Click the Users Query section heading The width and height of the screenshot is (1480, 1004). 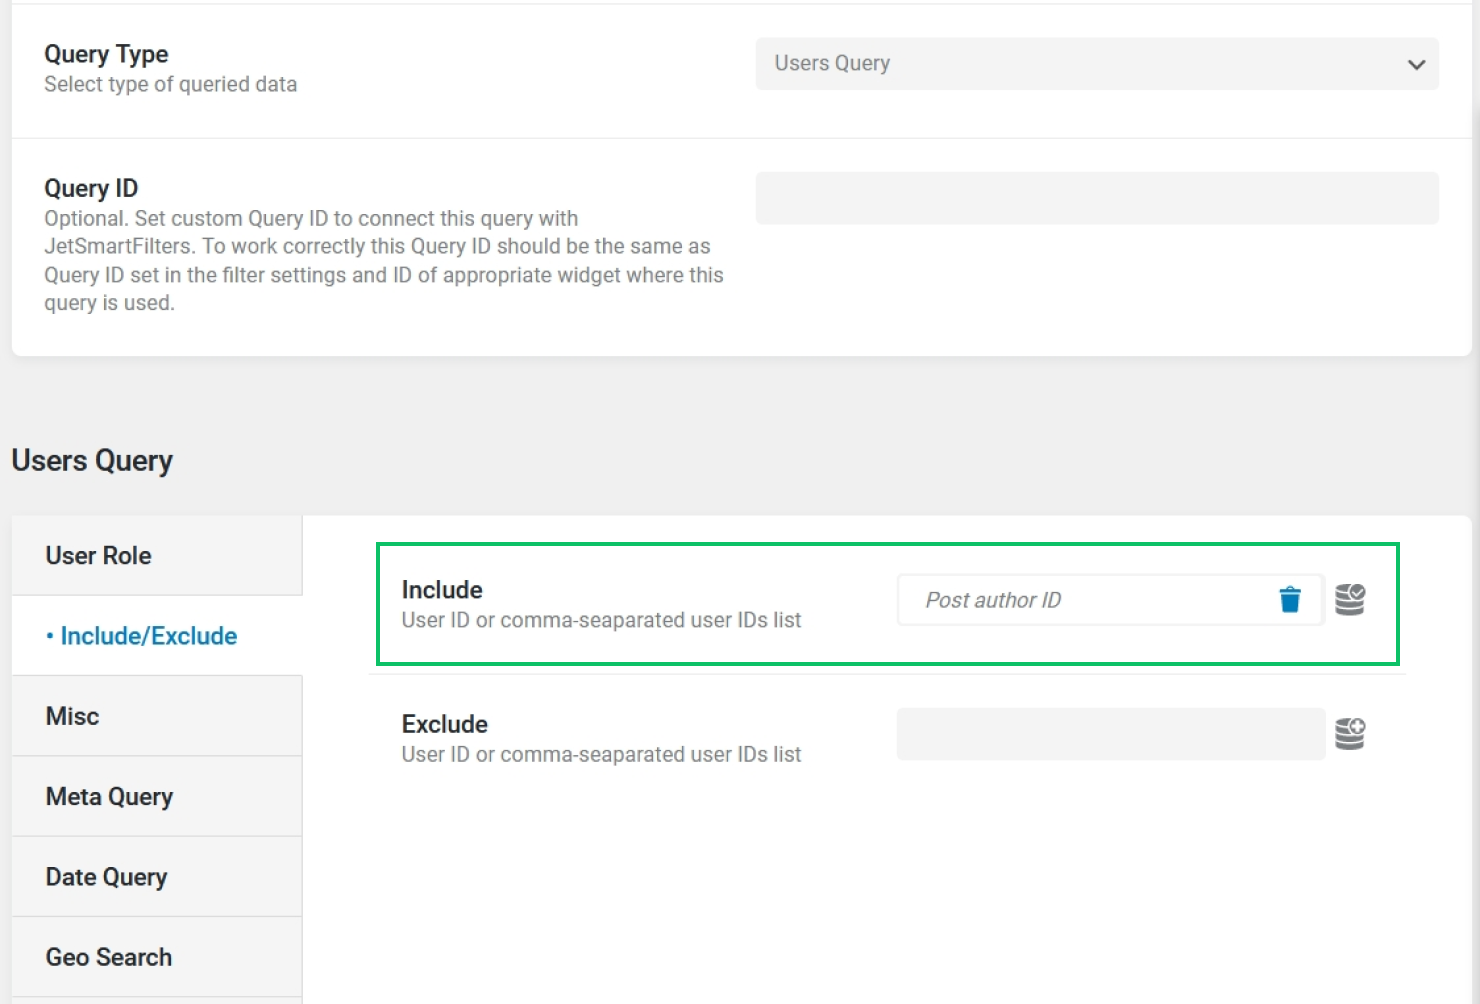tap(92, 461)
